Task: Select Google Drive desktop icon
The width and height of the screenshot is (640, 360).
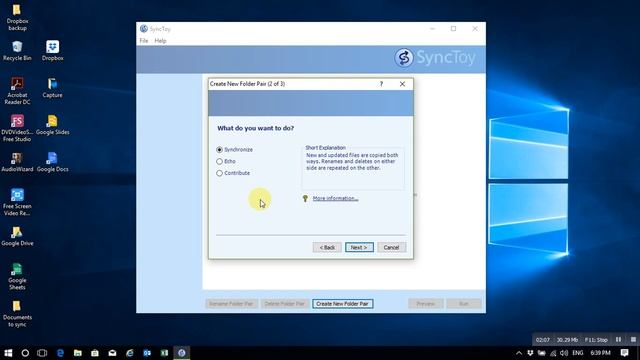Action: (x=17, y=236)
